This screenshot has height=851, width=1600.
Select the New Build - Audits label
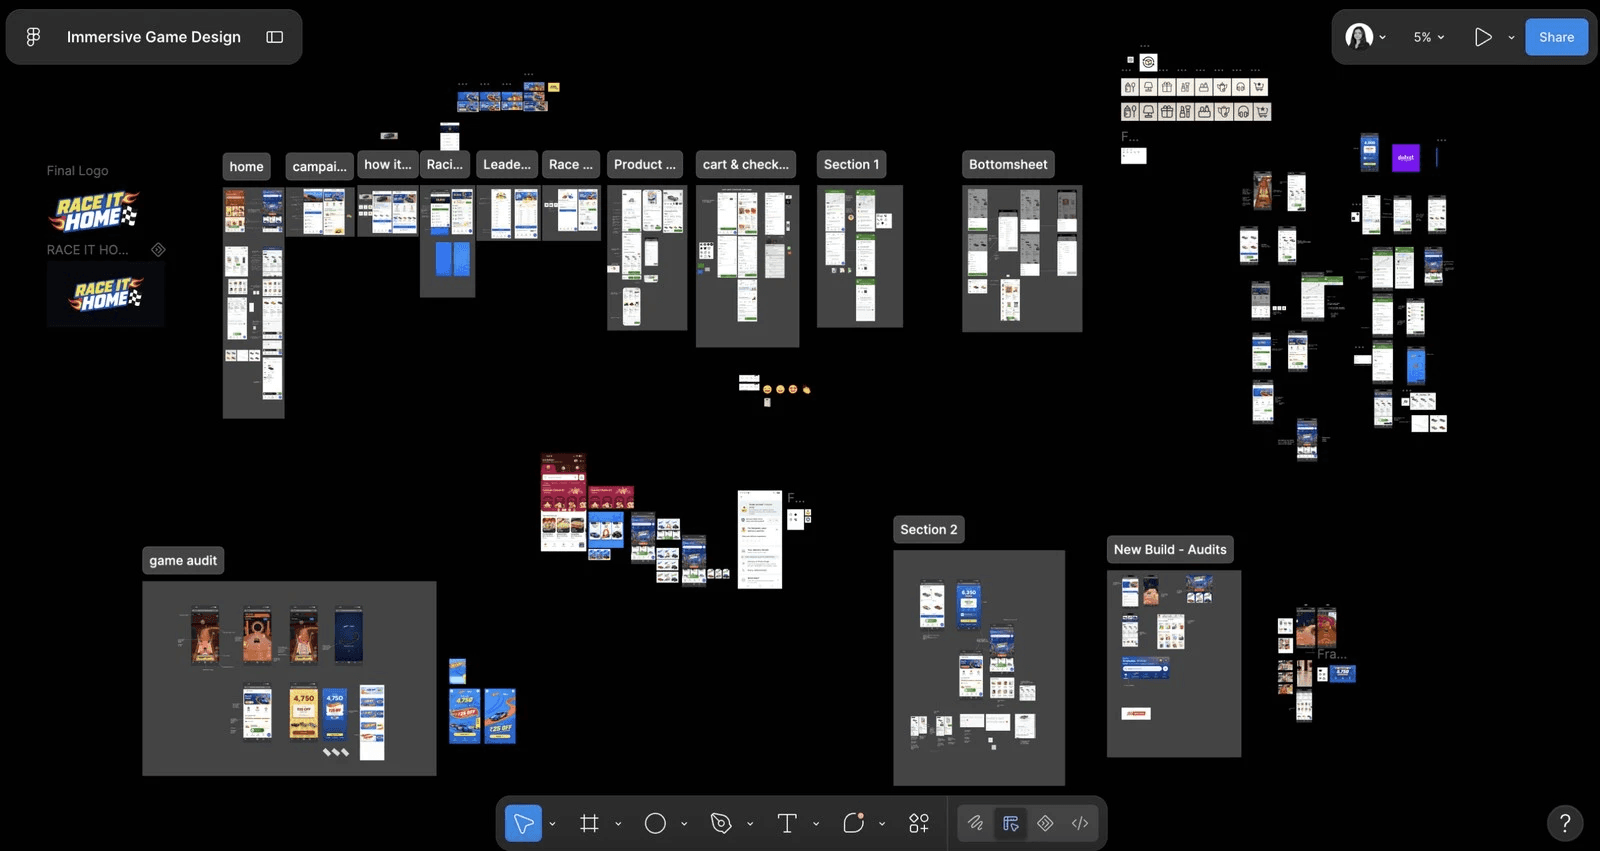coord(1170,550)
